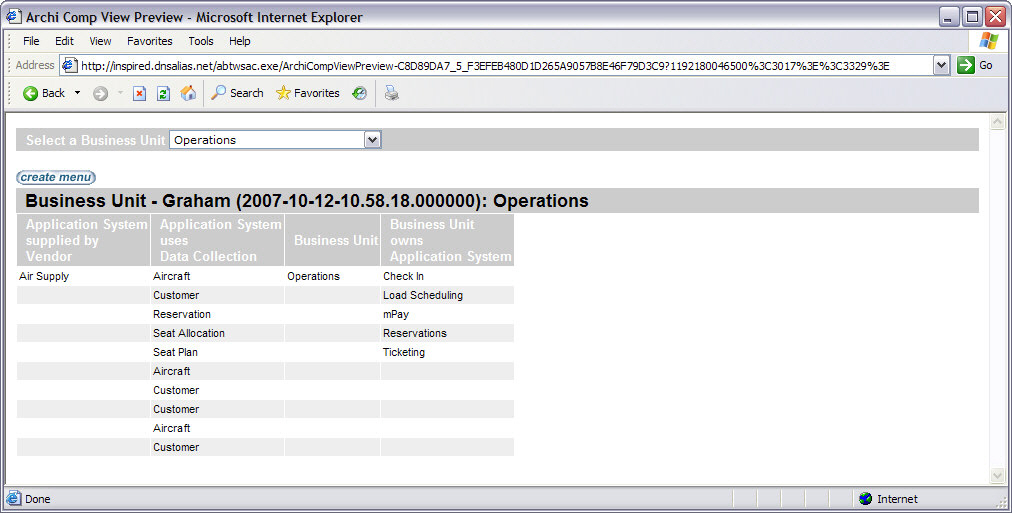This screenshot has height=513, width=1012.
Task: Click the Forward arrow icon
Action: [x=100, y=94]
